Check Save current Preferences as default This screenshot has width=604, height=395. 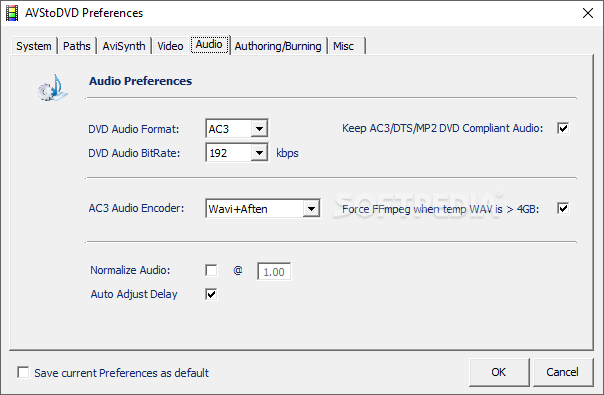pos(23,372)
